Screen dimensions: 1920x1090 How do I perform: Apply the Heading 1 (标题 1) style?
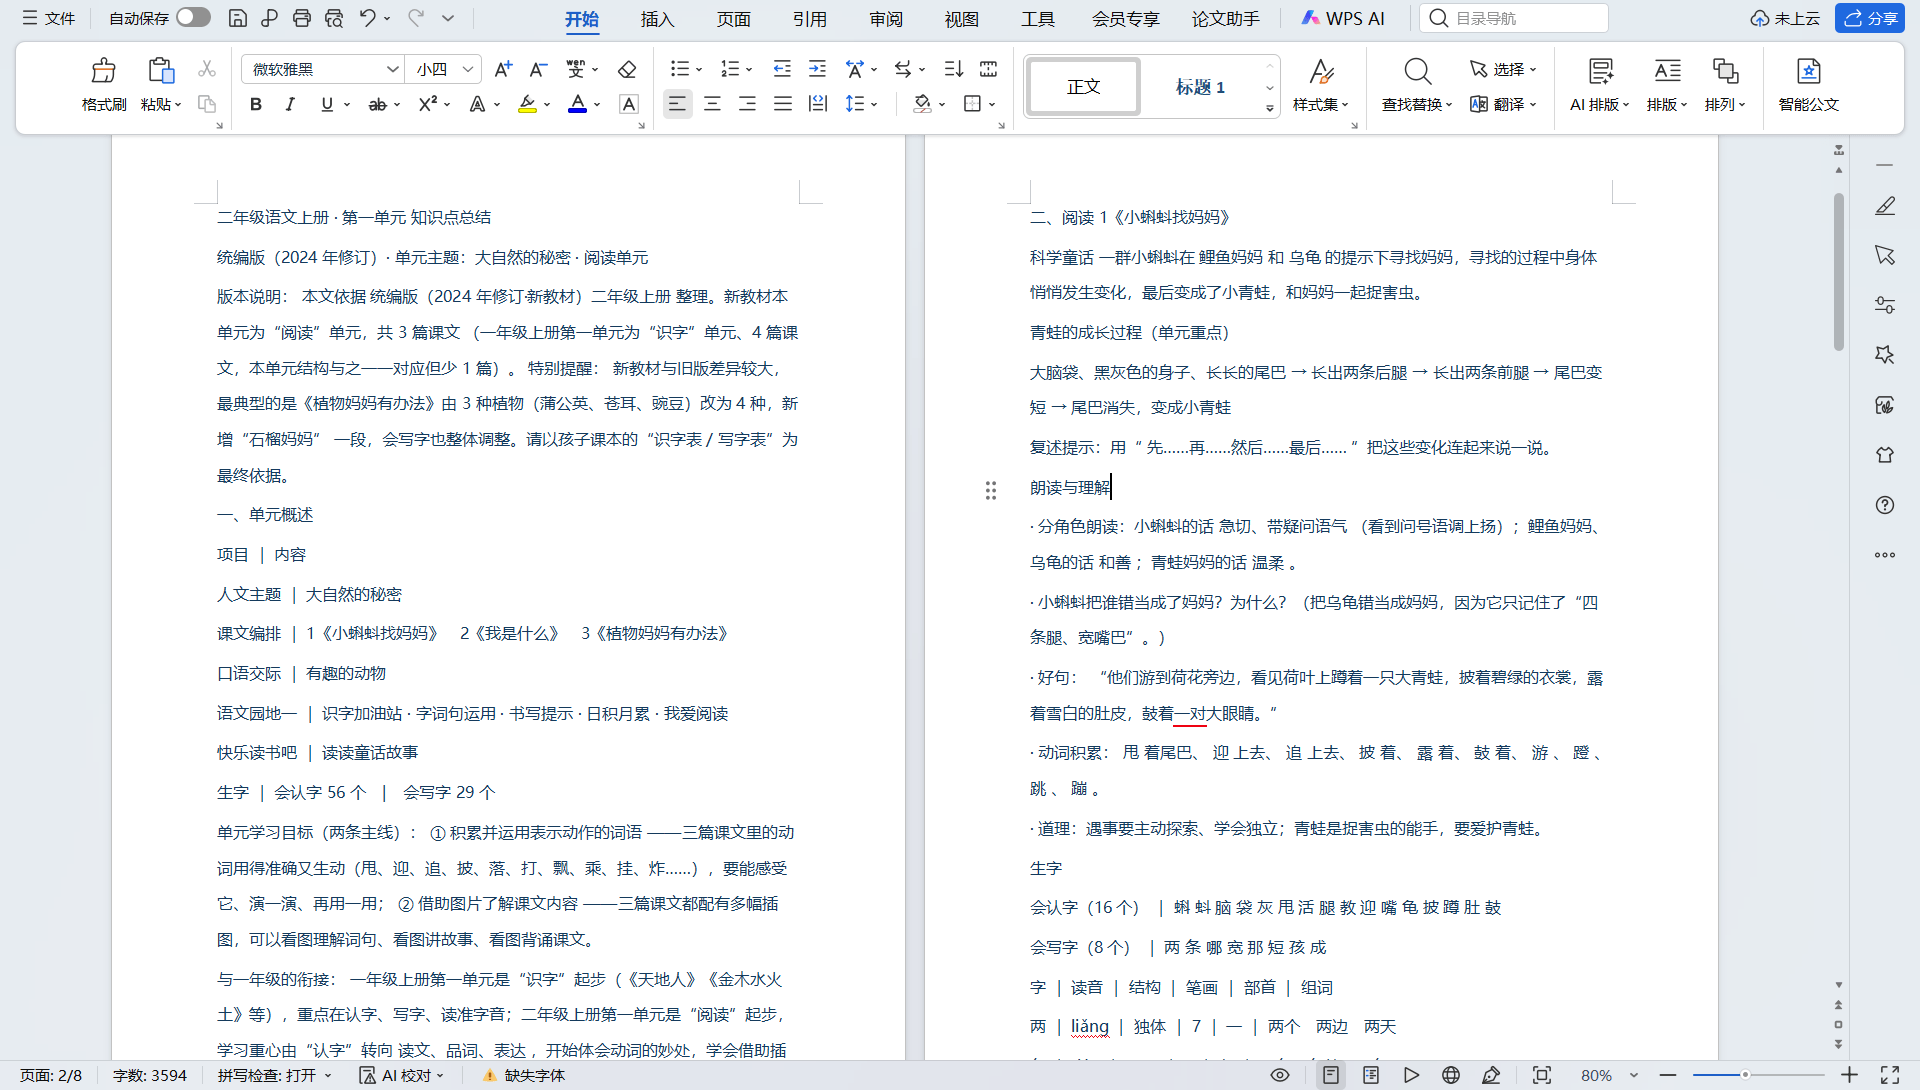pos(1200,87)
